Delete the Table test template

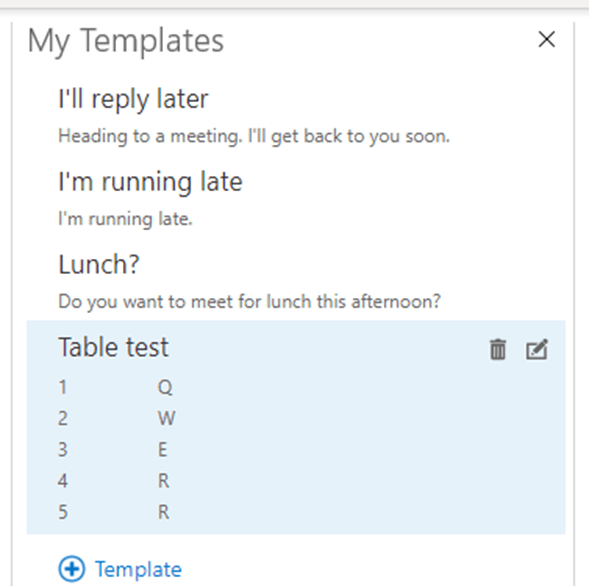[x=498, y=349]
